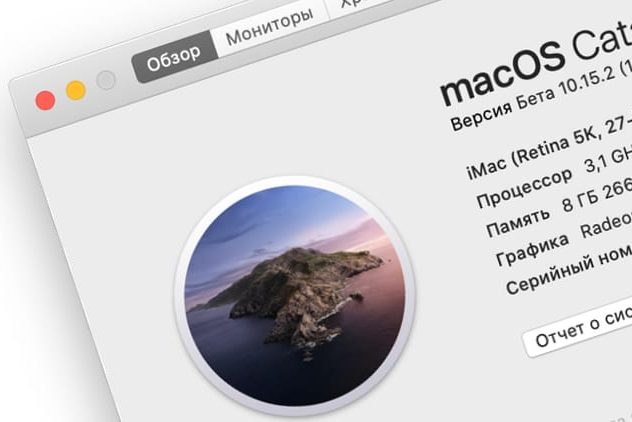
Task: Close the window with the red button
Action: tap(45, 100)
